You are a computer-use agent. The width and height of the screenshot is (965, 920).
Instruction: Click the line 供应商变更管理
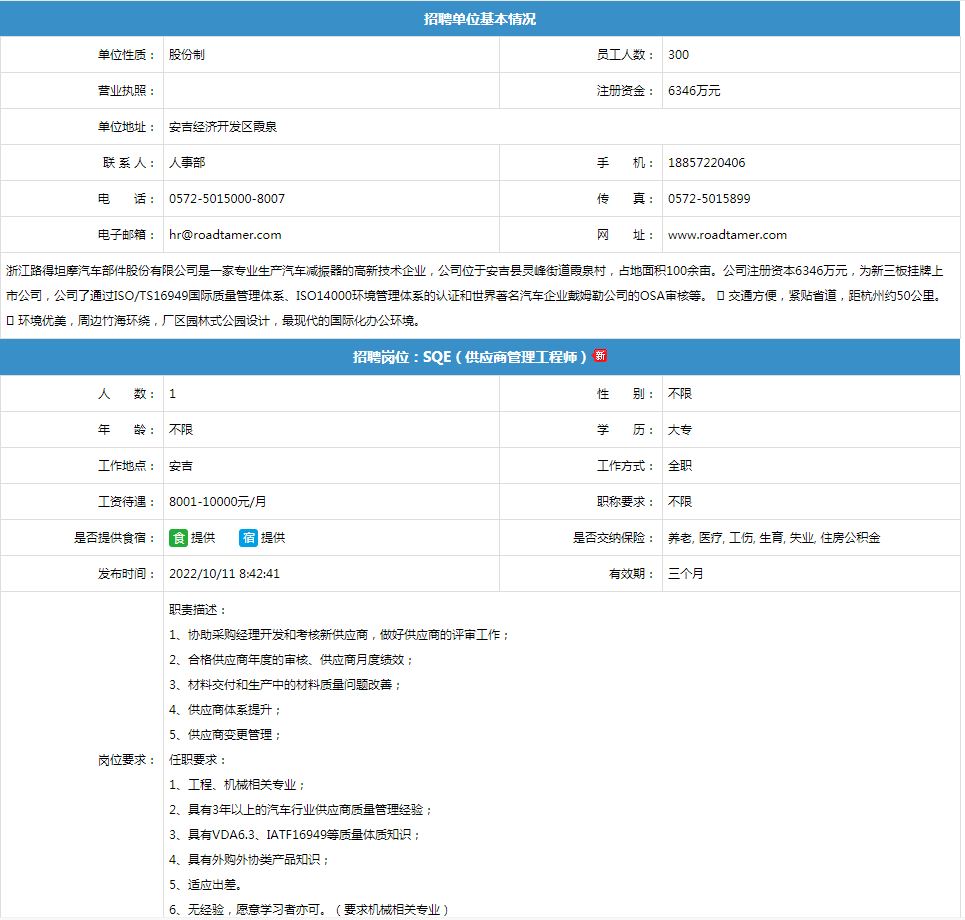point(226,735)
